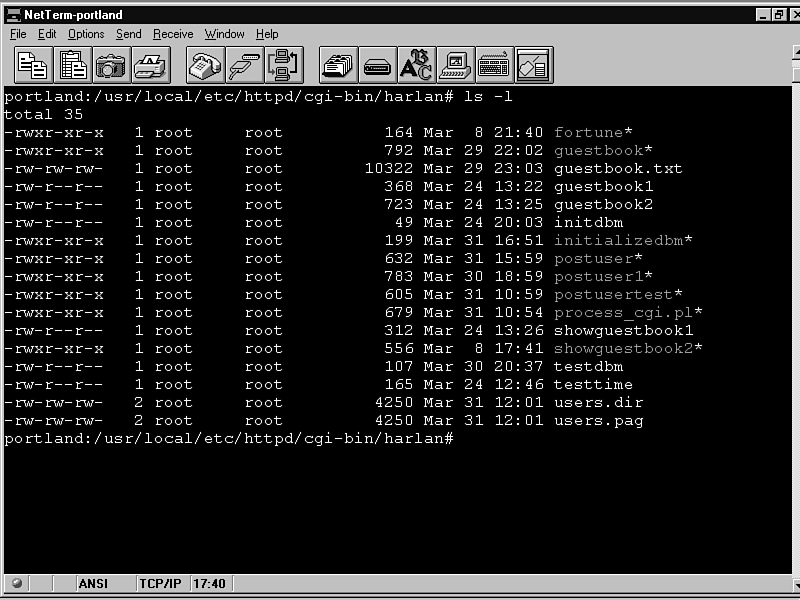Open the Window menu

[224, 34]
